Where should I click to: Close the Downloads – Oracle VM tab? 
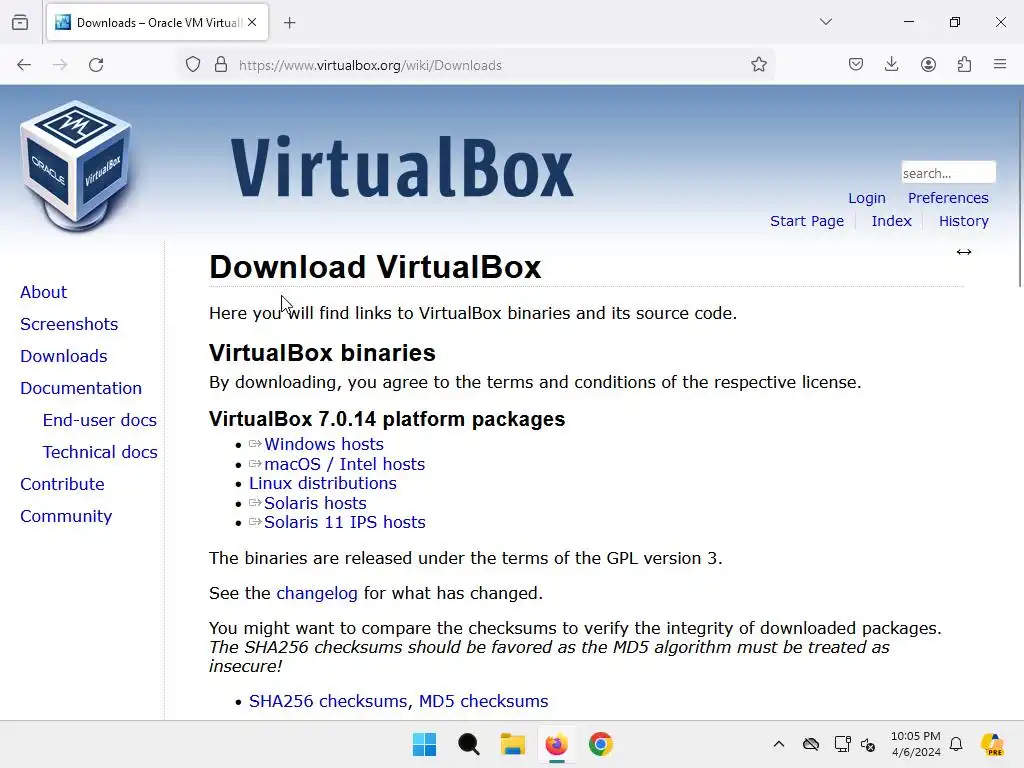tap(252, 22)
